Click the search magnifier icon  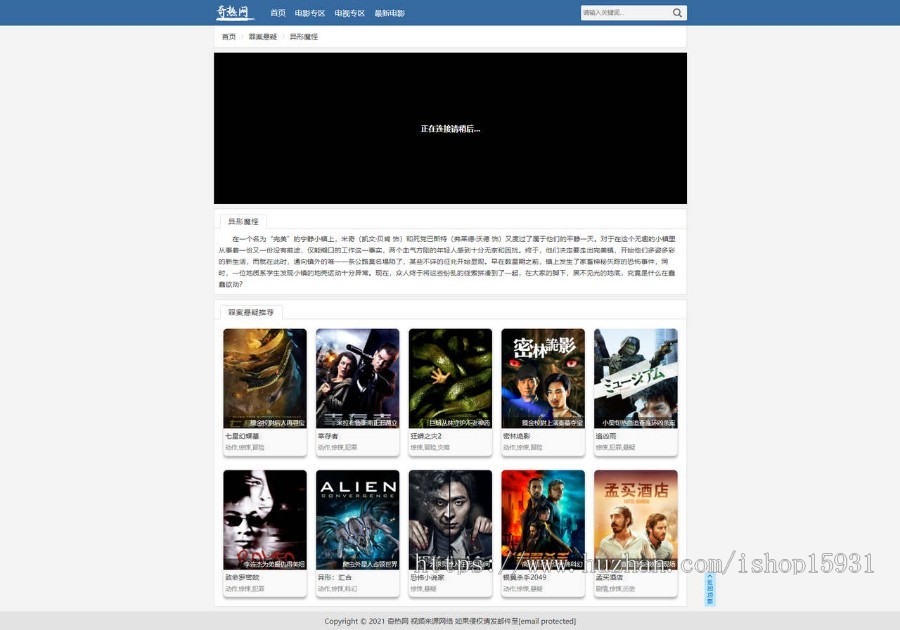[x=677, y=13]
